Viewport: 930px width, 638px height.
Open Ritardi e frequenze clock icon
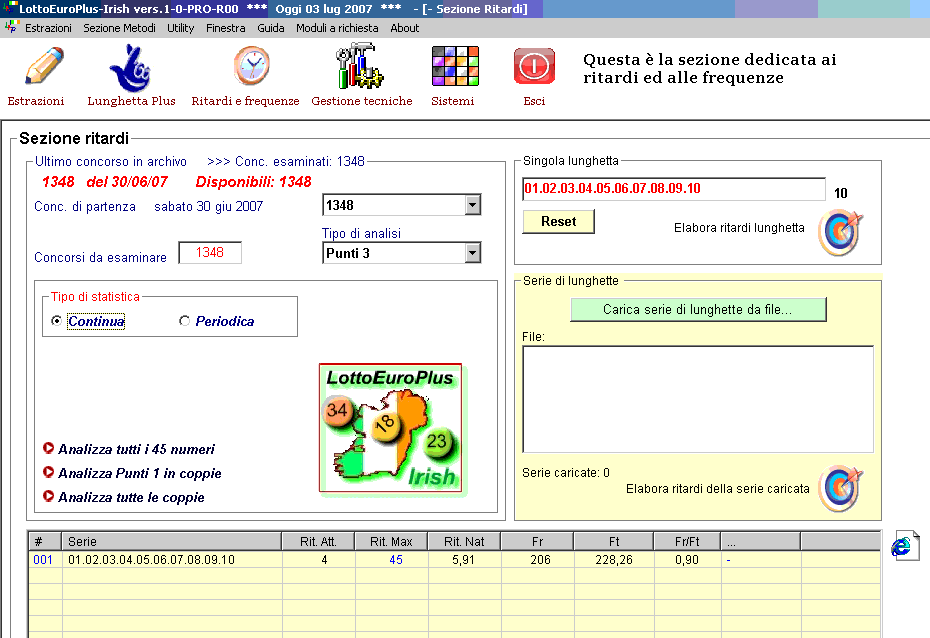252,66
